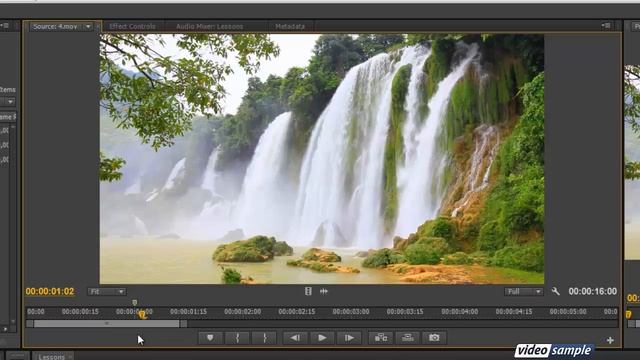The height and width of the screenshot is (360, 640).
Task: Step forward one frame
Action: click(349, 338)
